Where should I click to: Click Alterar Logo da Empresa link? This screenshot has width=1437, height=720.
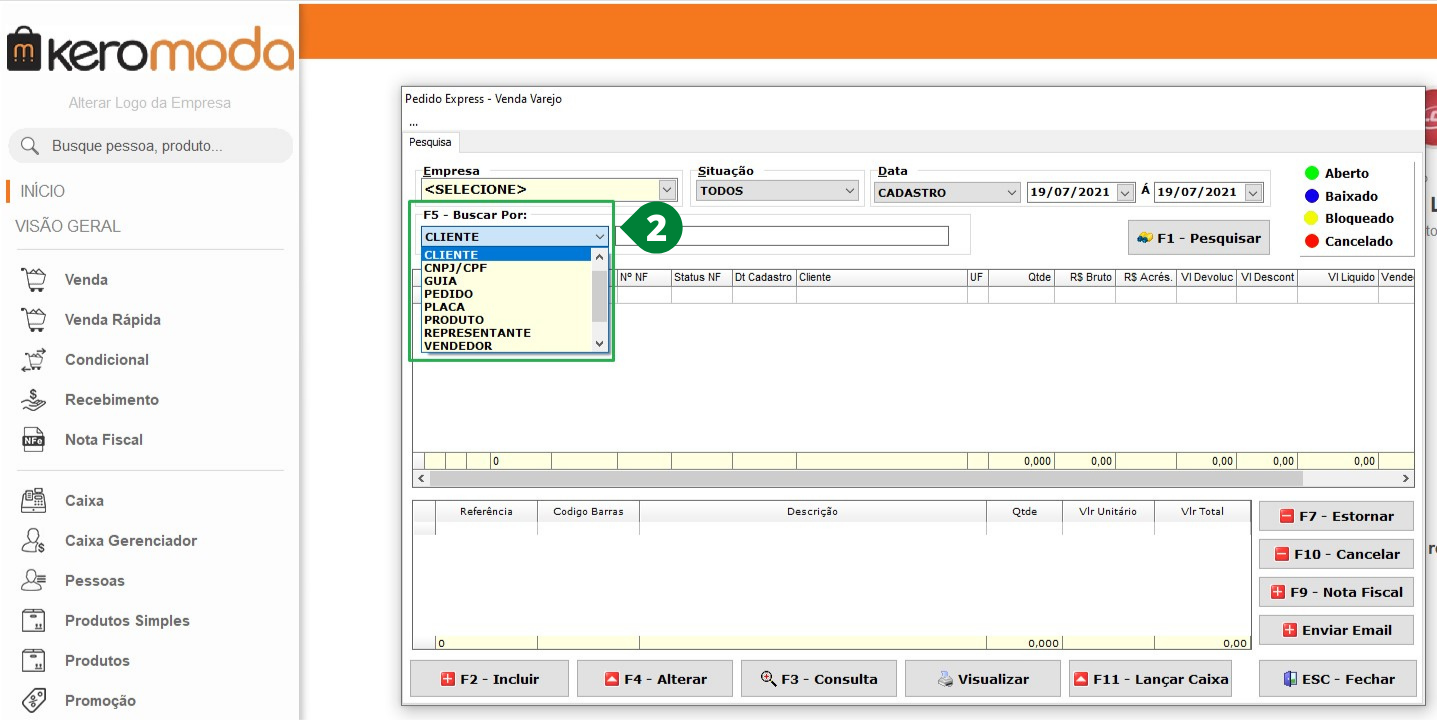point(150,103)
